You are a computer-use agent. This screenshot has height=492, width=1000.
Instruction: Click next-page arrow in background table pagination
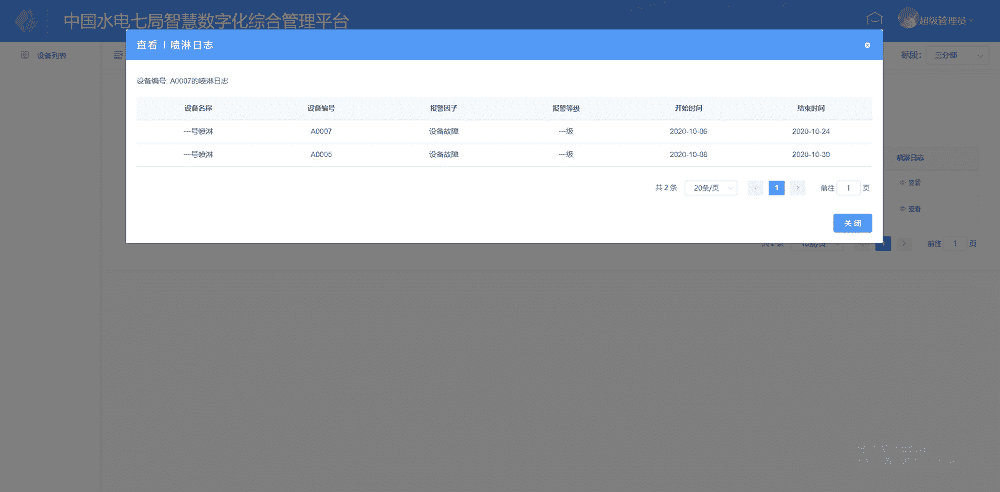(x=904, y=243)
